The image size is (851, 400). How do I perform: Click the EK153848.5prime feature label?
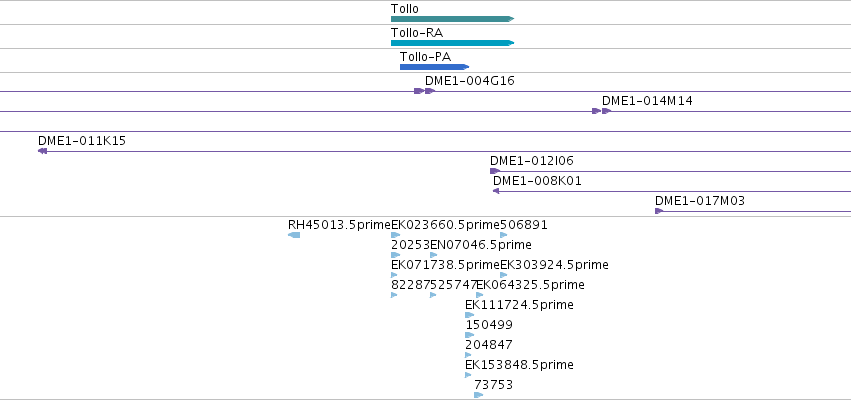pos(519,365)
